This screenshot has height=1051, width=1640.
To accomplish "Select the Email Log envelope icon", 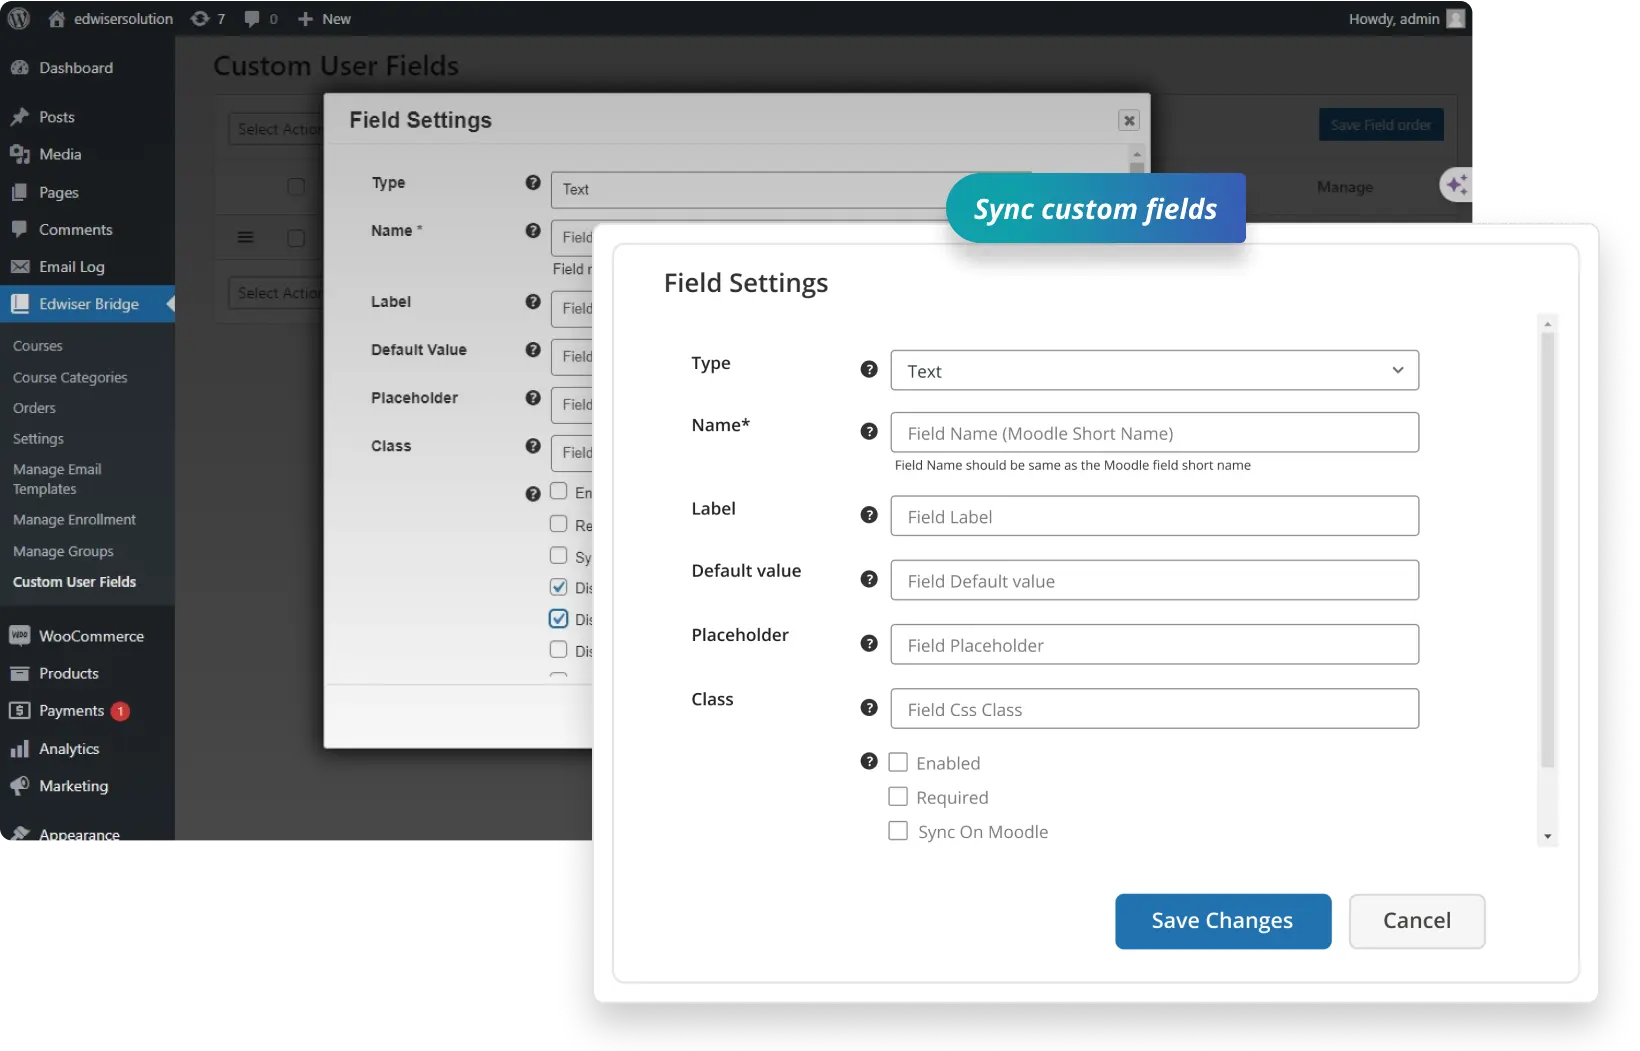I will tap(21, 267).
